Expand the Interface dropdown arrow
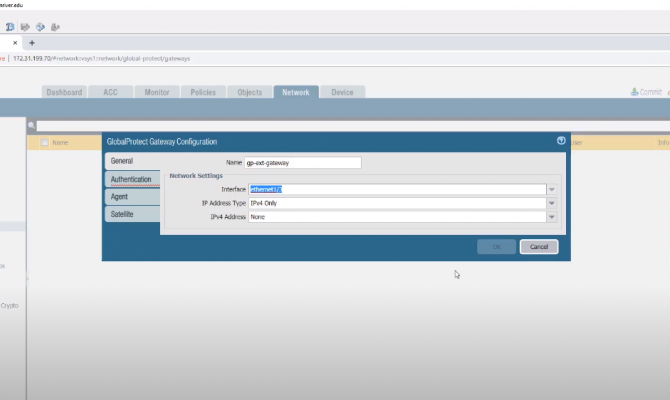Image resolution: width=670 pixels, height=400 pixels. (552, 189)
